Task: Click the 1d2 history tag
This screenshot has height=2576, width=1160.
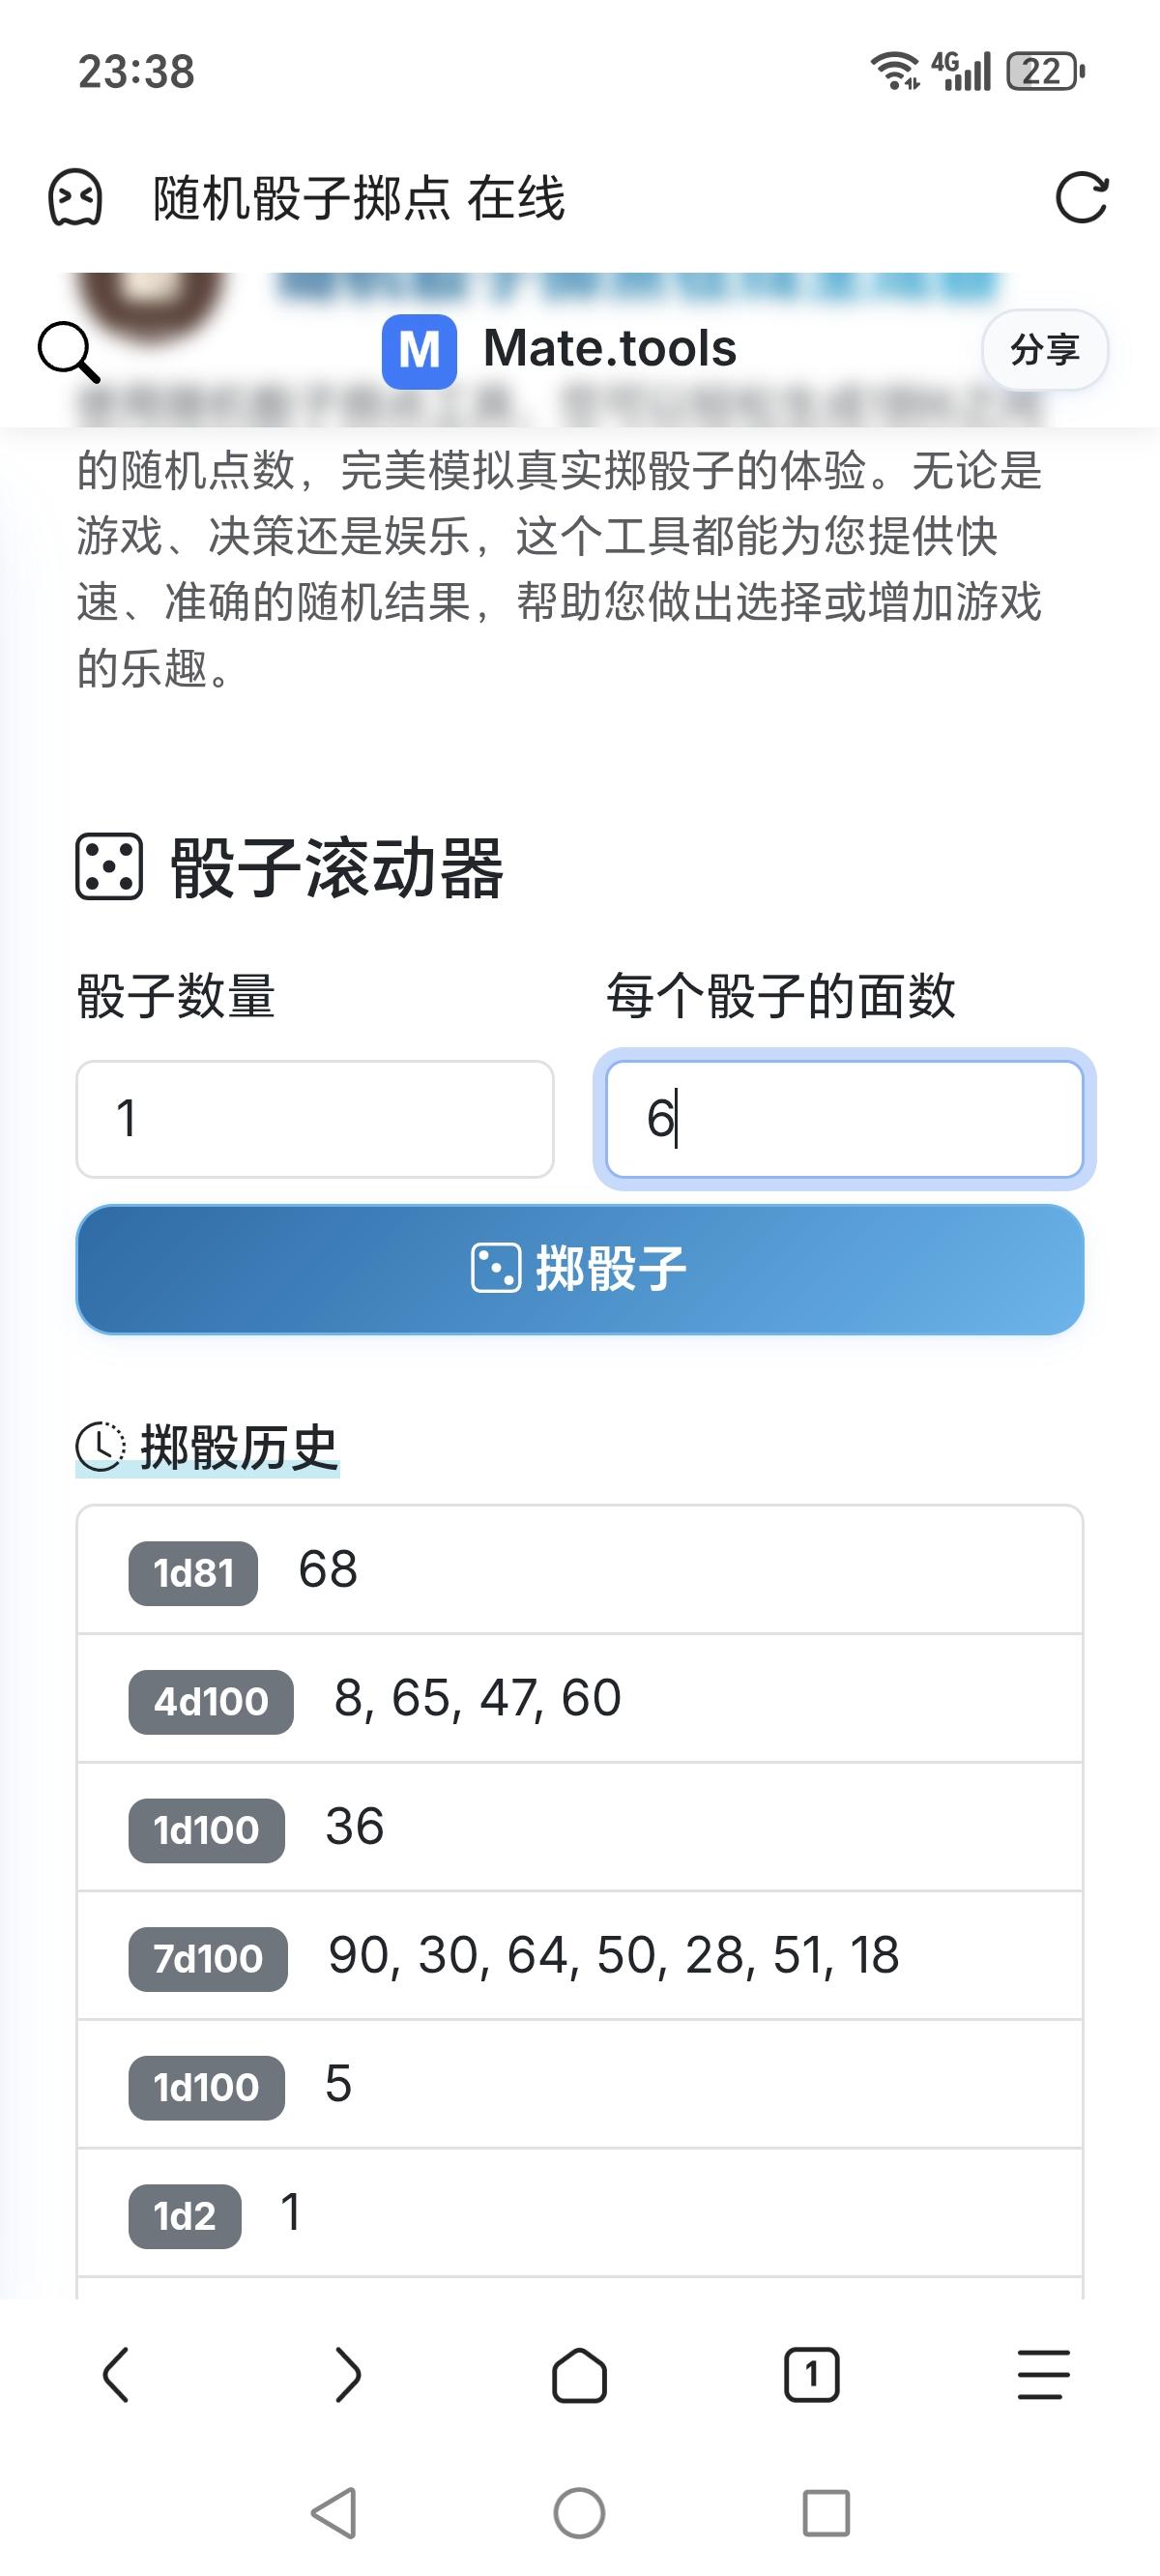Action: [x=185, y=2217]
